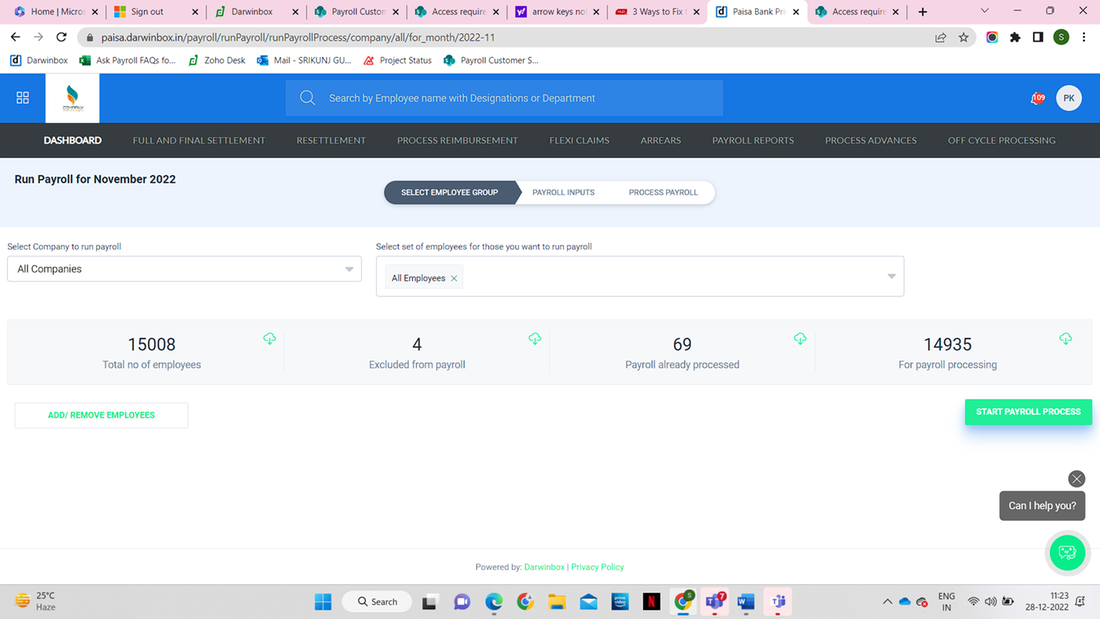Screen dimensions: 1100x619
Task: Open the PK profile avatar menu
Action: pyautogui.click(x=1069, y=98)
